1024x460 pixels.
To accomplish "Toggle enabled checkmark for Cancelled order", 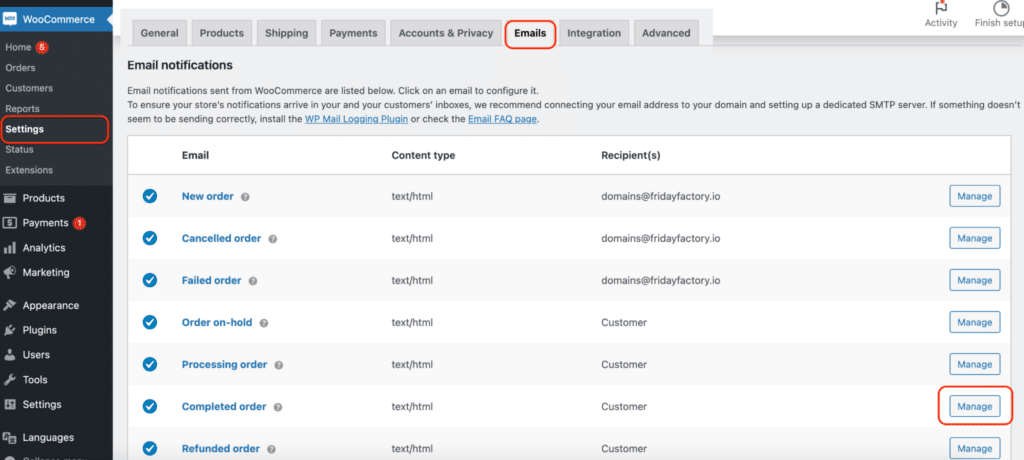I will tap(150, 238).
